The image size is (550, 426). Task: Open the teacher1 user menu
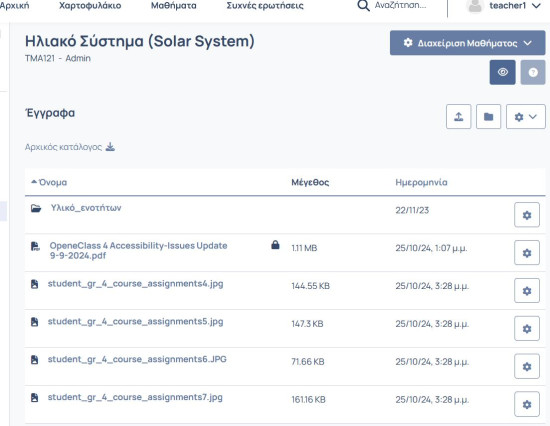[x=503, y=6]
